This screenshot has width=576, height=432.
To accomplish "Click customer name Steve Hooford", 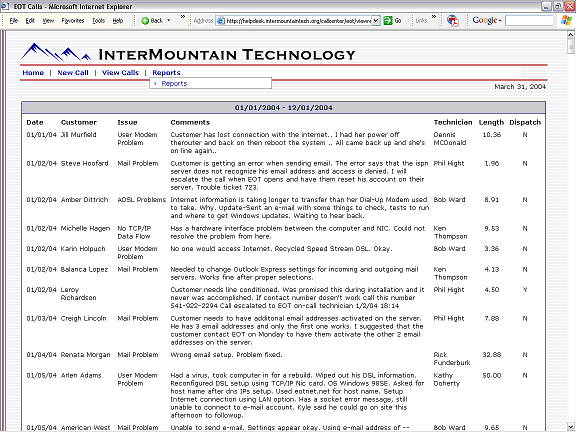I will (x=84, y=163).
